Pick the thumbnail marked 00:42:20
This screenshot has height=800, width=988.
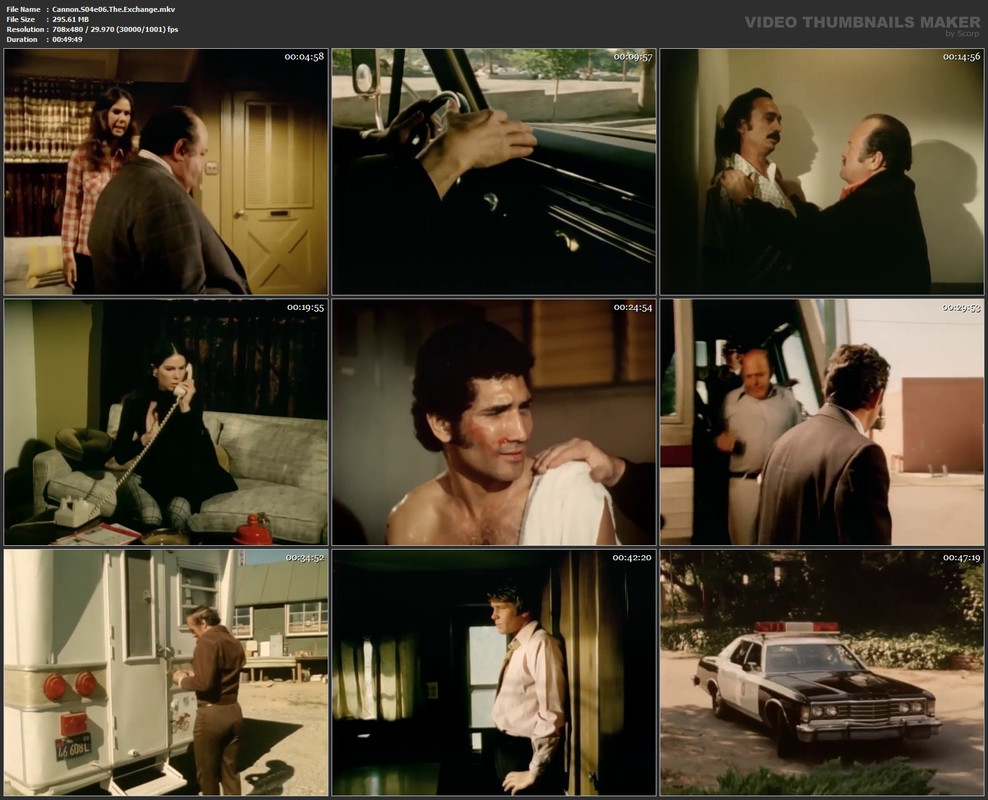[x=494, y=672]
